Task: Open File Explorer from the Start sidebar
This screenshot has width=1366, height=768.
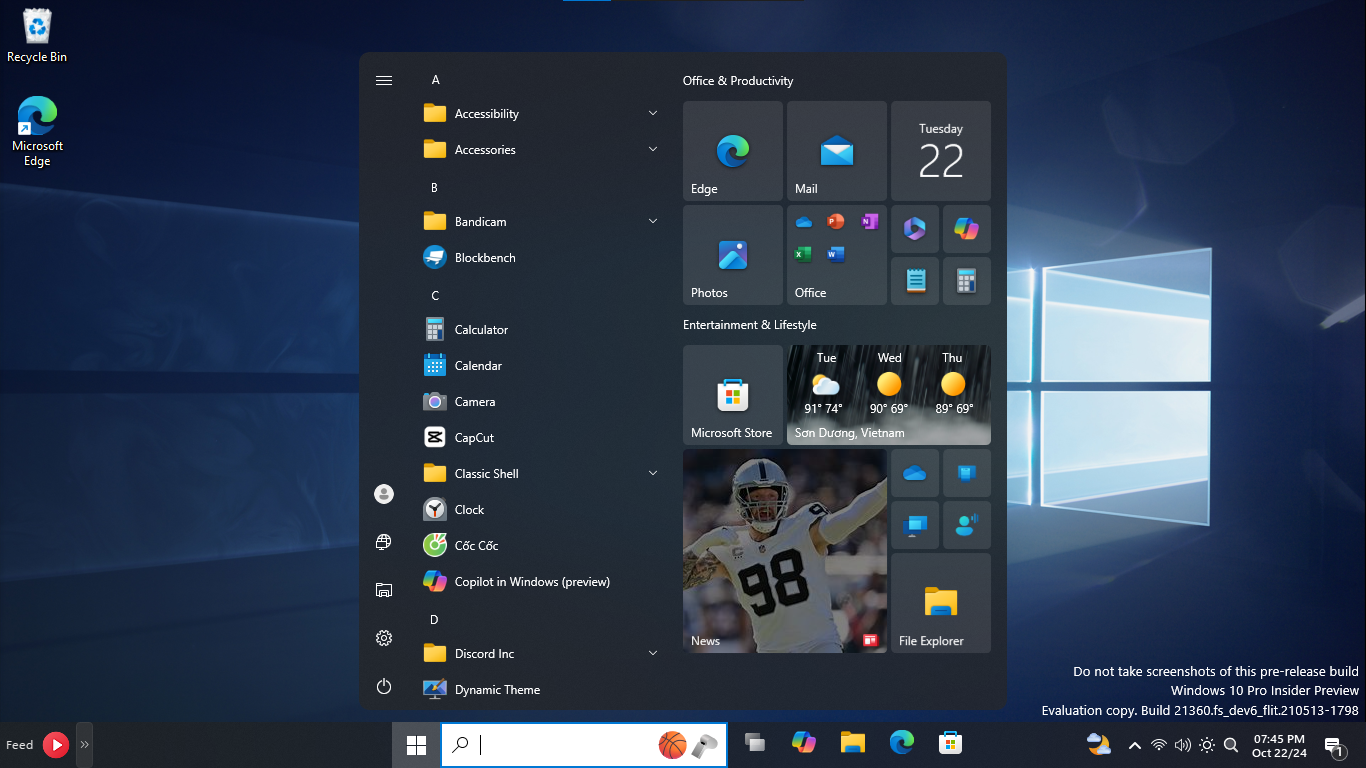Action: 384,590
